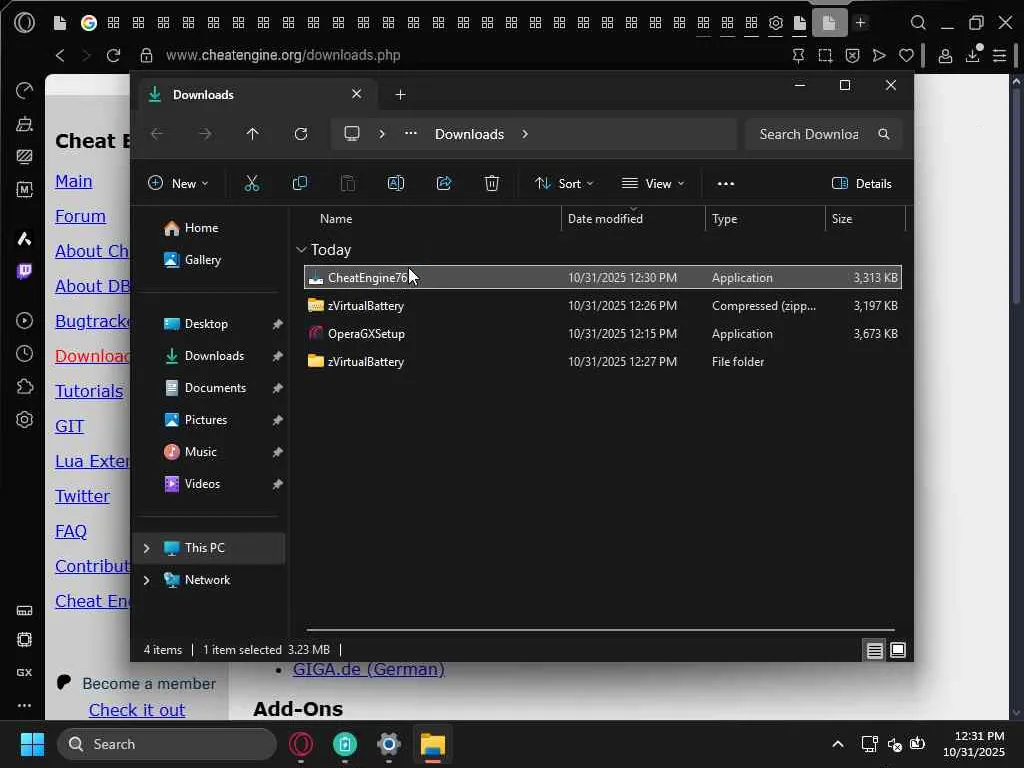Toggle the Details pane button
Viewport: 1024px width, 768px height.
pyautogui.click(x=861, y=184)
